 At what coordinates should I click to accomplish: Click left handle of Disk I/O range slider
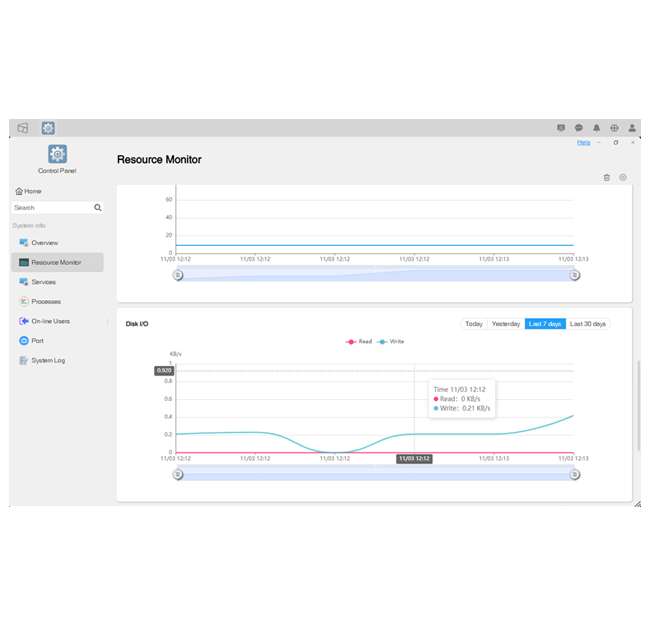coord(178,474)
